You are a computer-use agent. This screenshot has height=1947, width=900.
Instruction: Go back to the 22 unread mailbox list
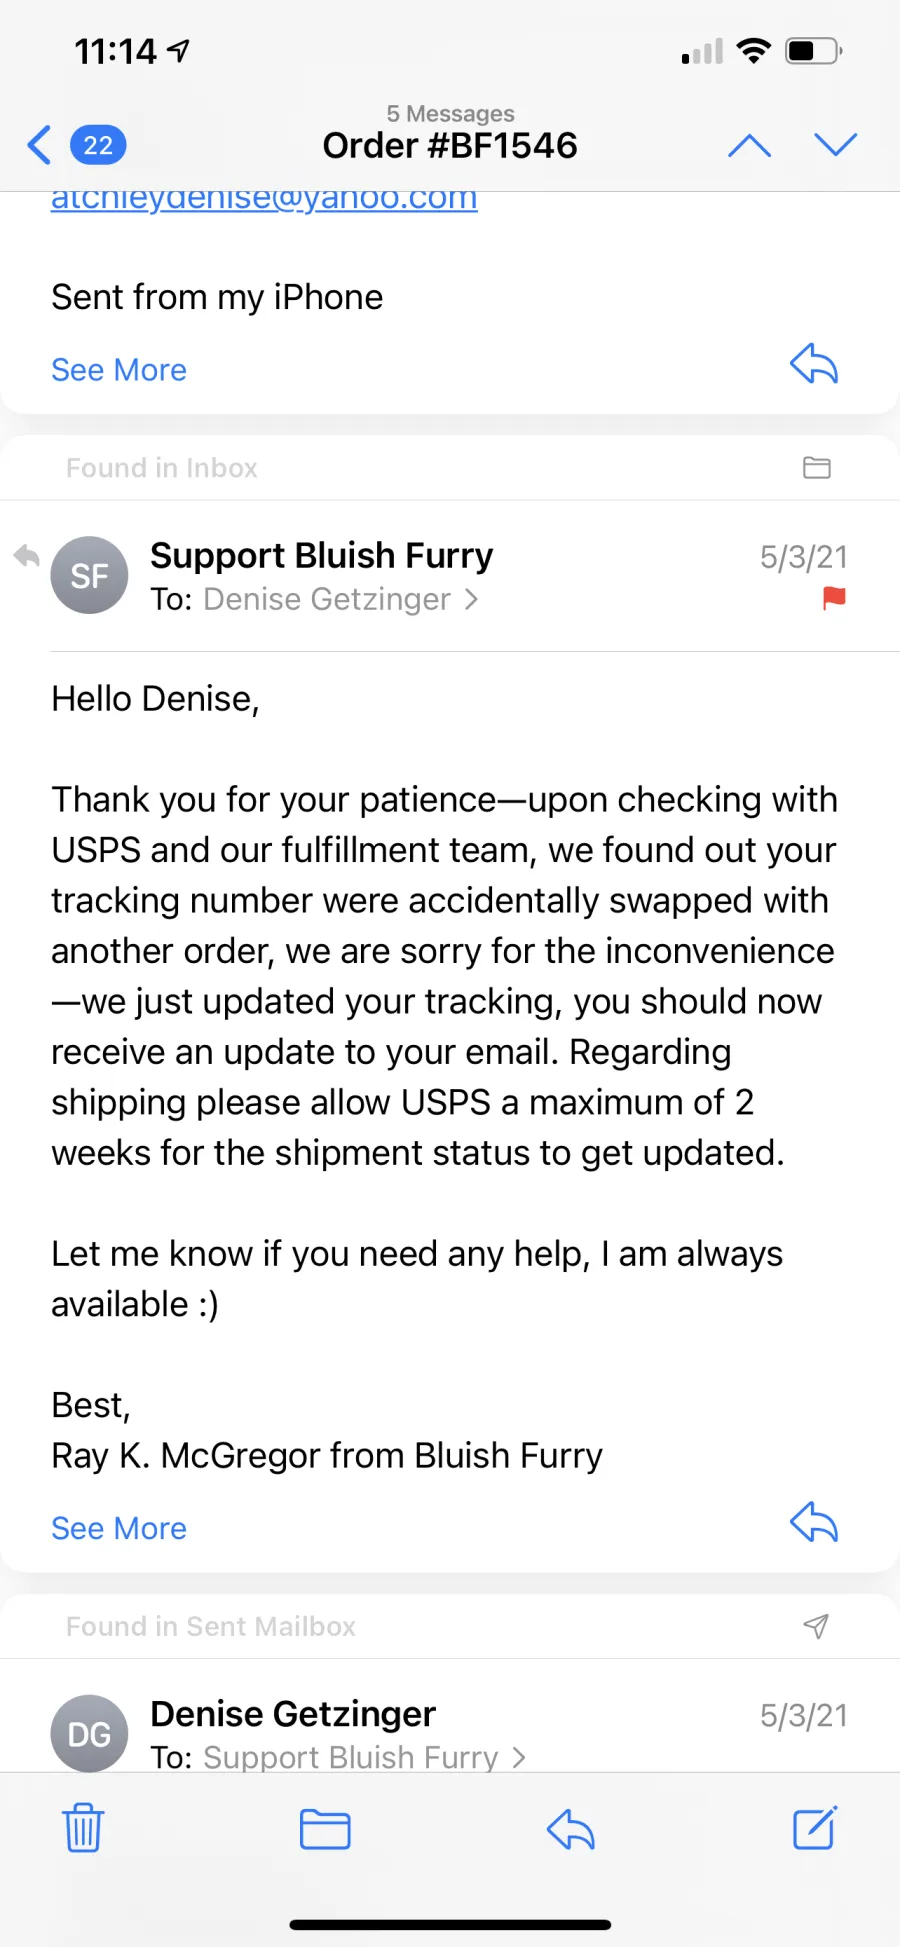click(76, 145)
